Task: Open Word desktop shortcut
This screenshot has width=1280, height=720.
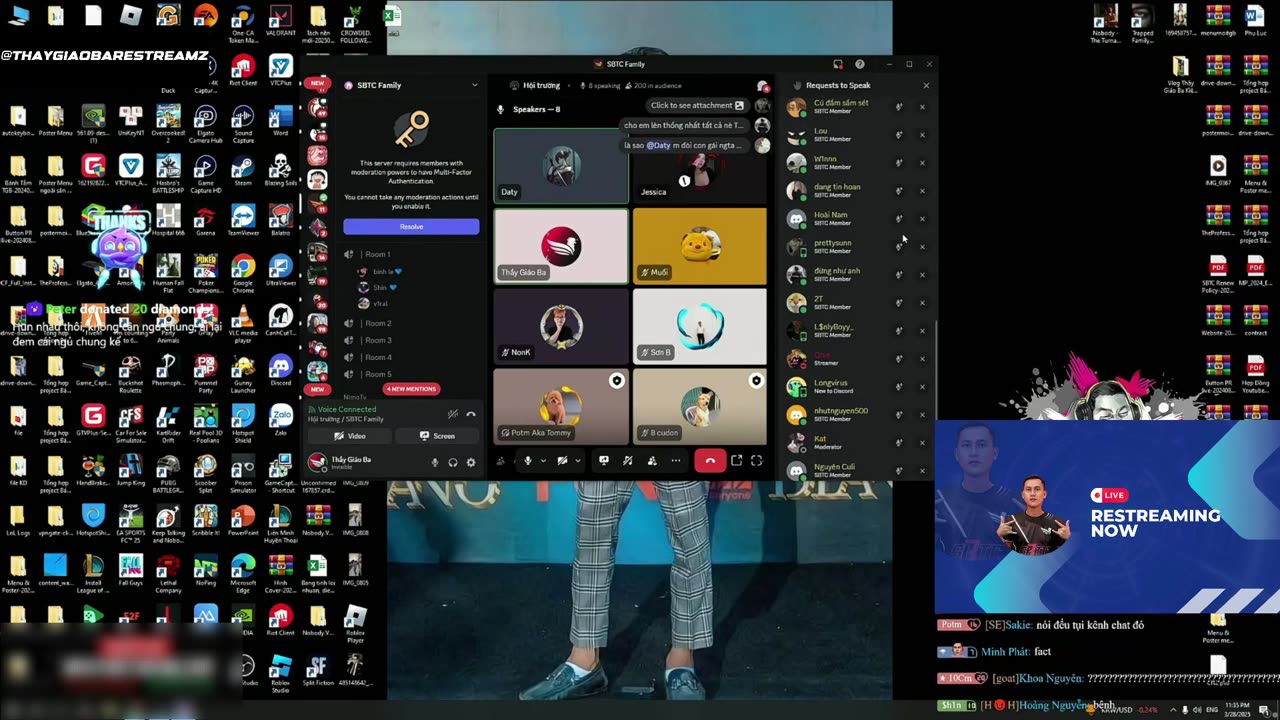Action: (x=281, y=121)
